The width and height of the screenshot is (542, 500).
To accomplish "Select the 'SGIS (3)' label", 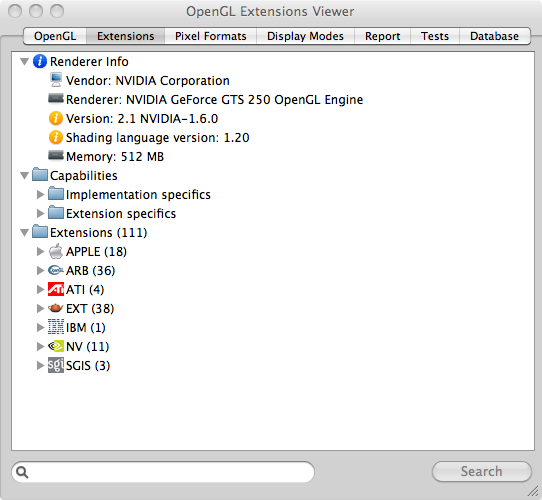I will [x=88, y=366].
